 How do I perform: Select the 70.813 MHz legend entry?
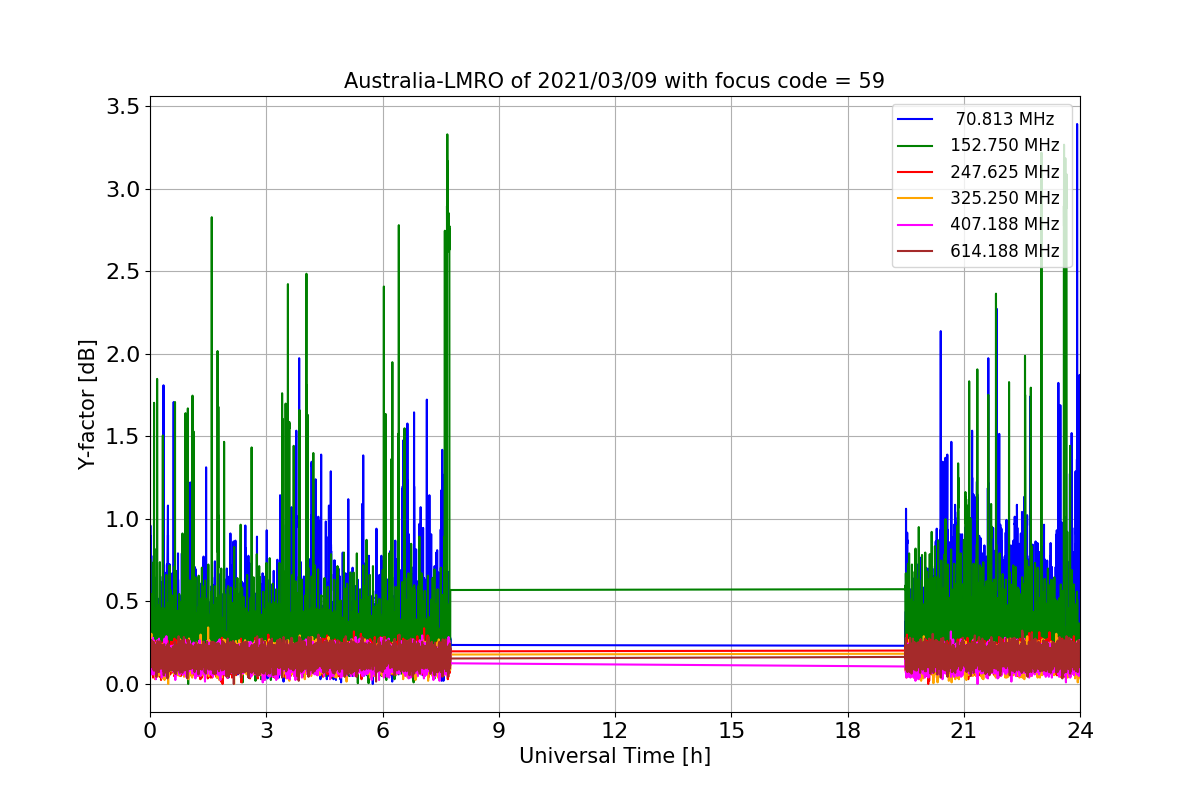pyautogui.click(x=978, y=119)
